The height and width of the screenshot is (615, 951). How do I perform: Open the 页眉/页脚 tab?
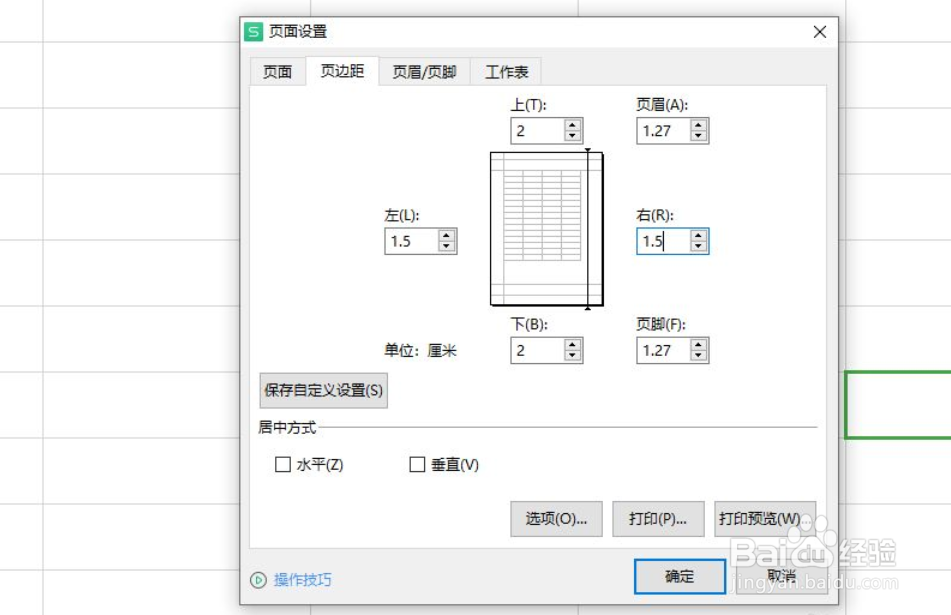[x=424, y=72]
